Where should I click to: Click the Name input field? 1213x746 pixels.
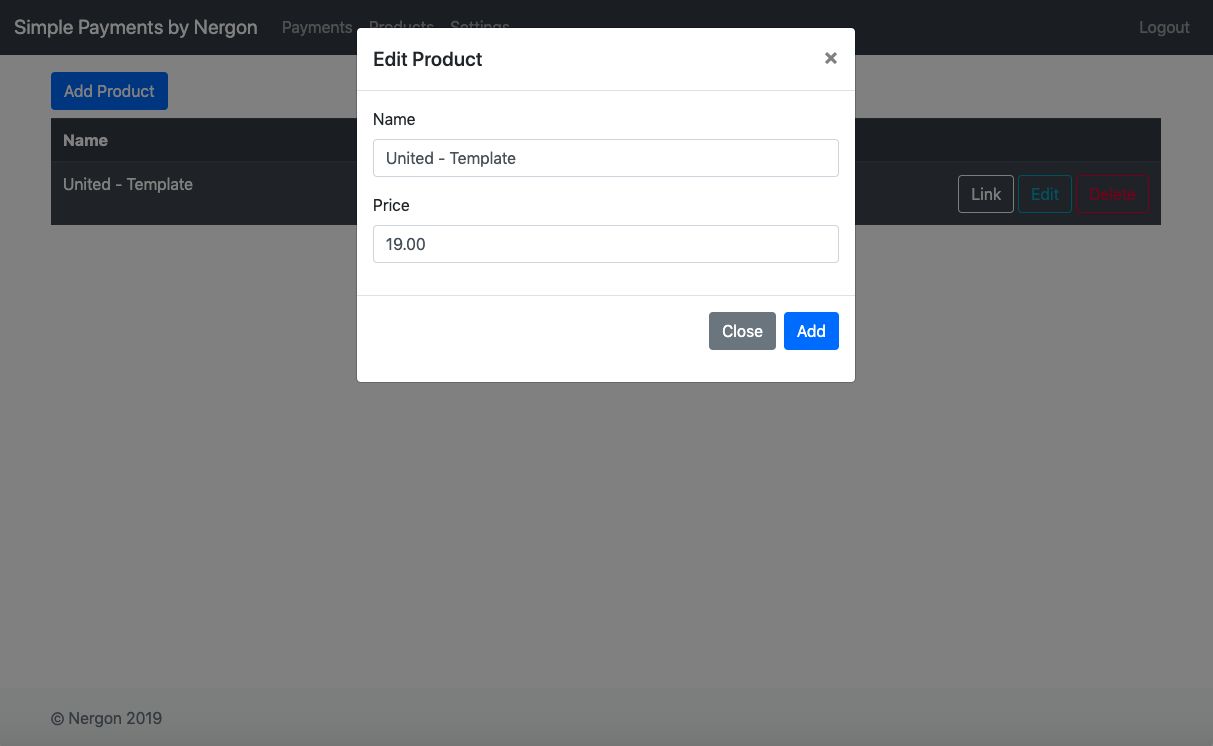(x=605, y=158)
